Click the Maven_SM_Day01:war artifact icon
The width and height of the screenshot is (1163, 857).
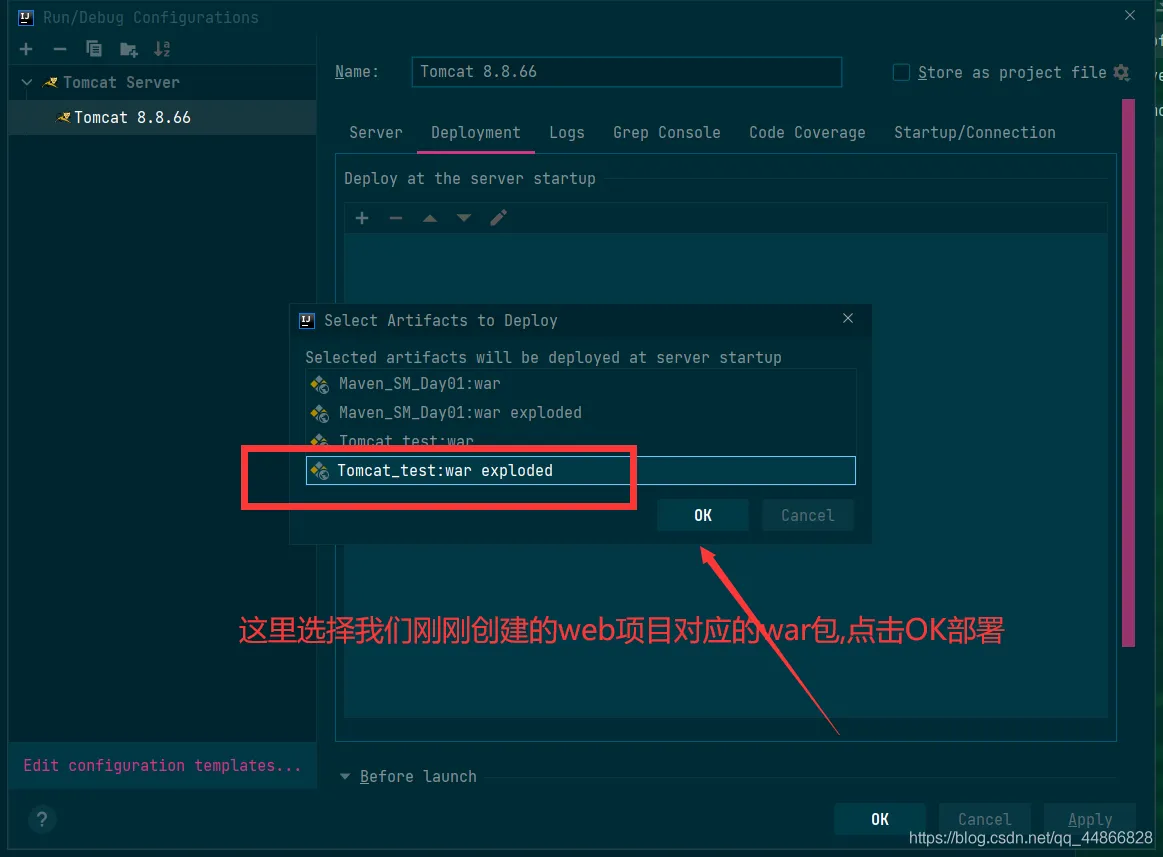[x=320, y=384]
